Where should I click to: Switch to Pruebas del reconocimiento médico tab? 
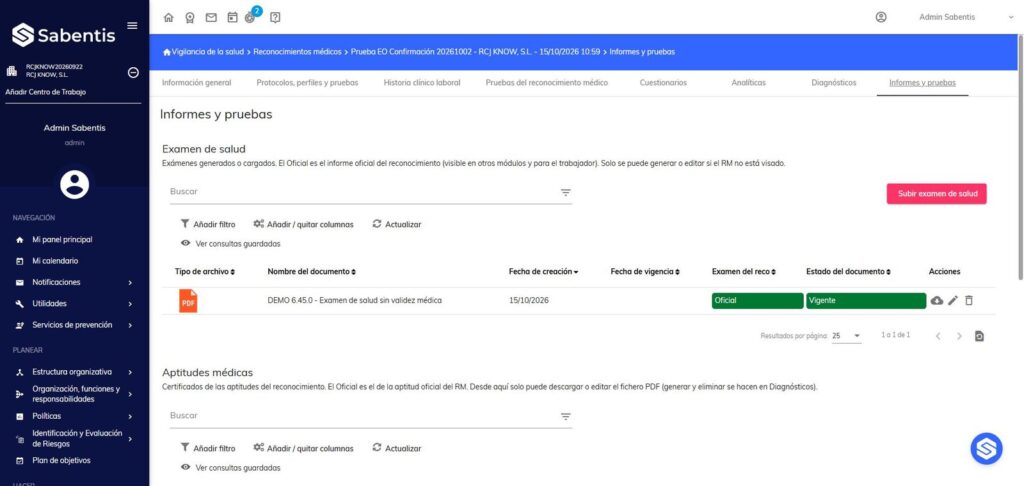[547, 83]
